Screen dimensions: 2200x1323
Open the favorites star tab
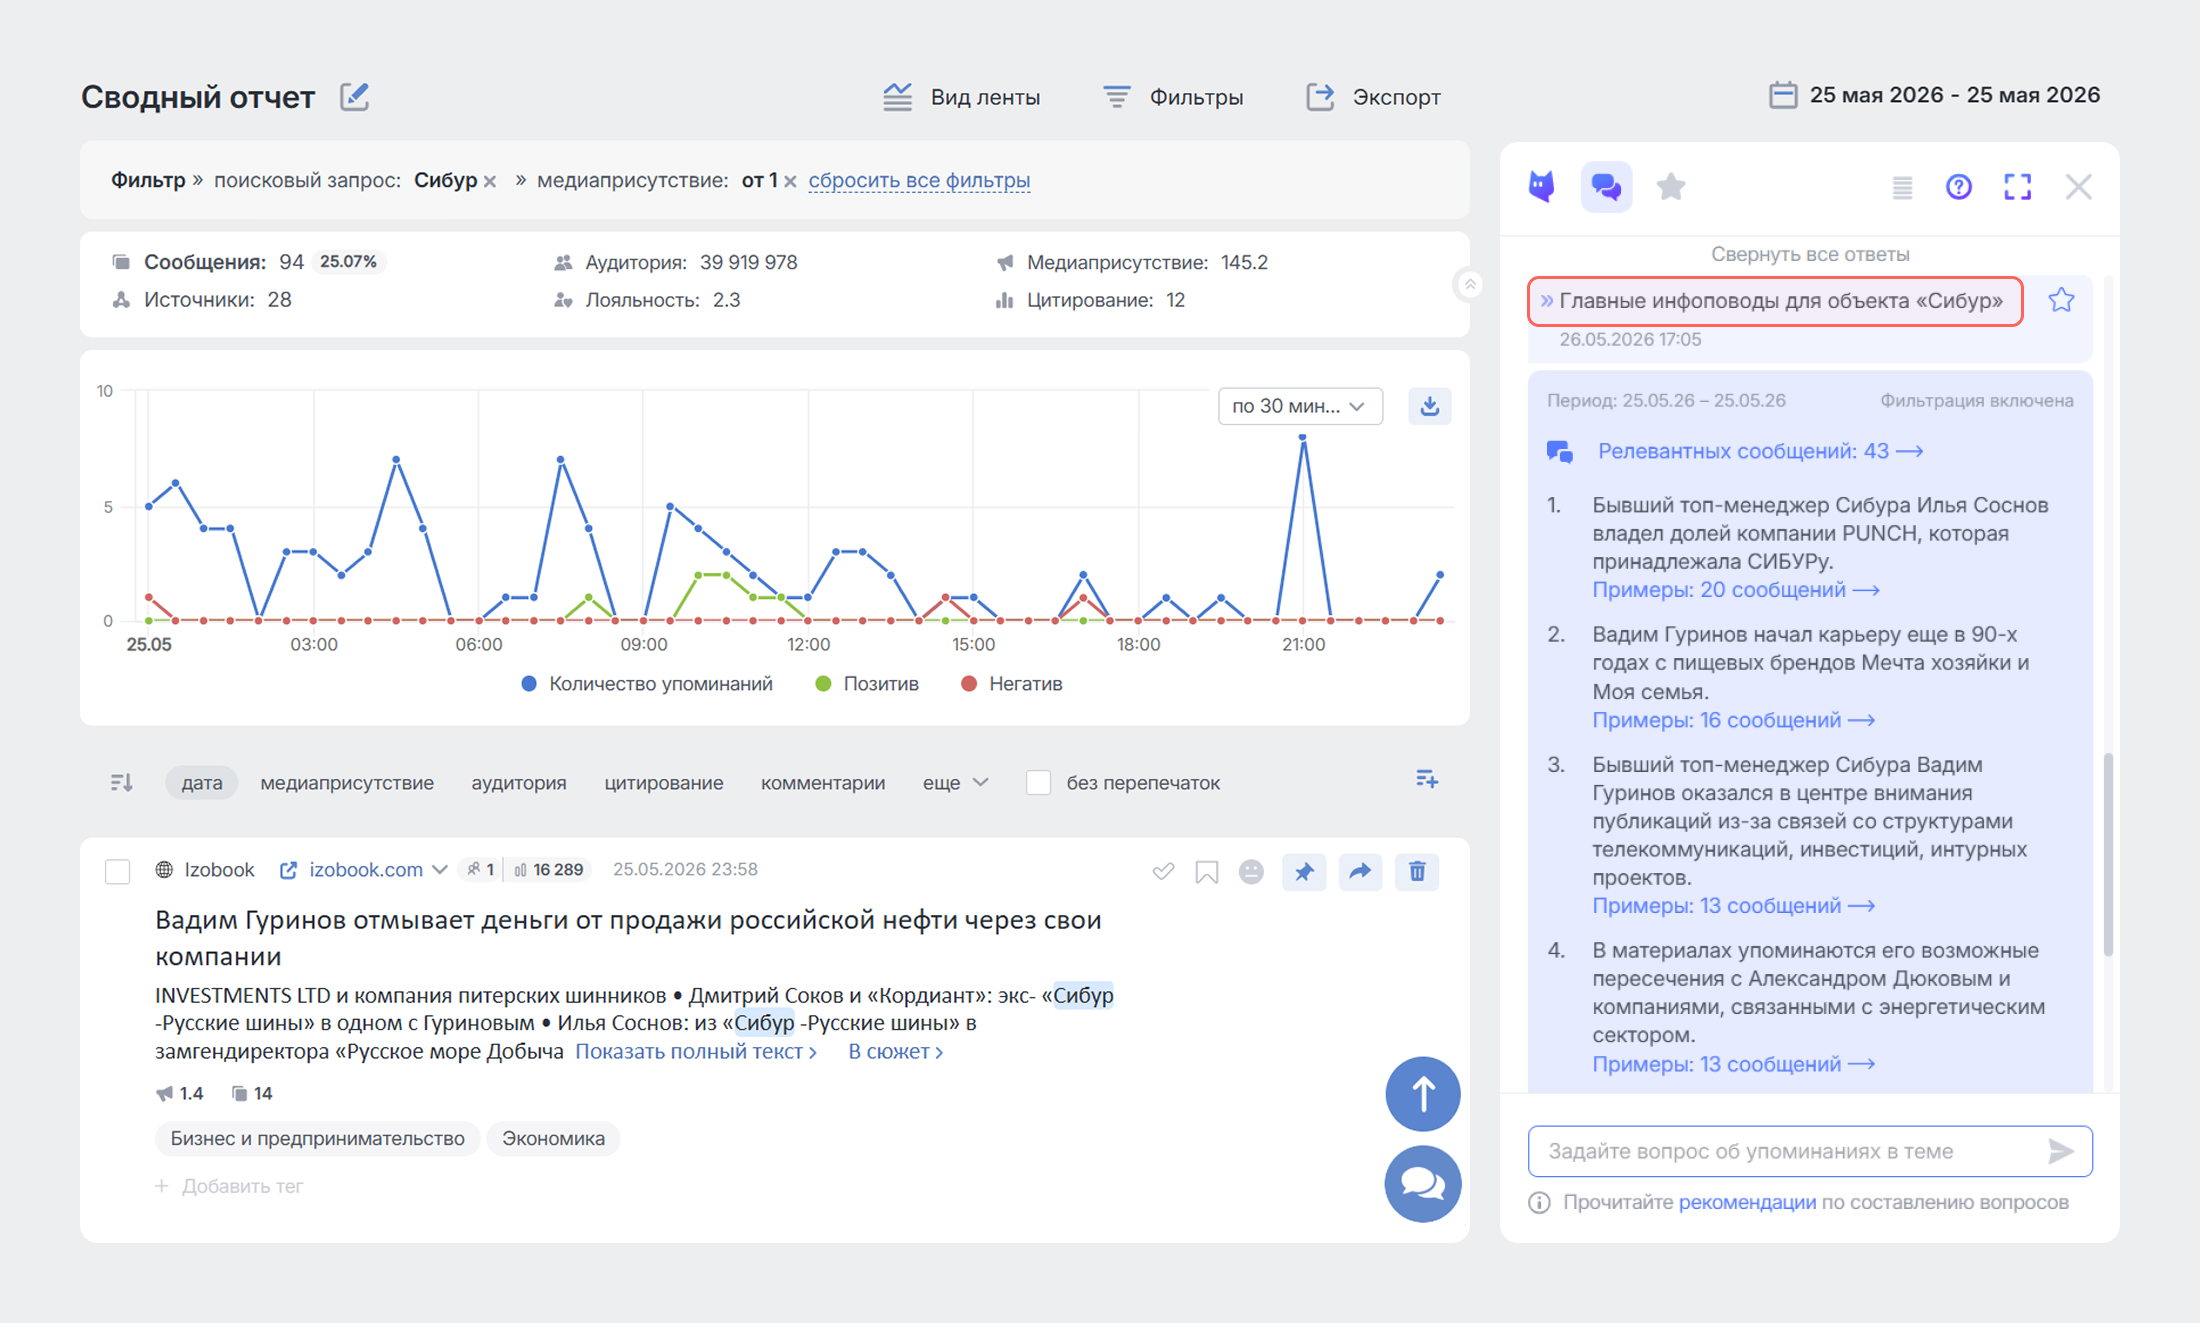click(x=1671, y=187)
